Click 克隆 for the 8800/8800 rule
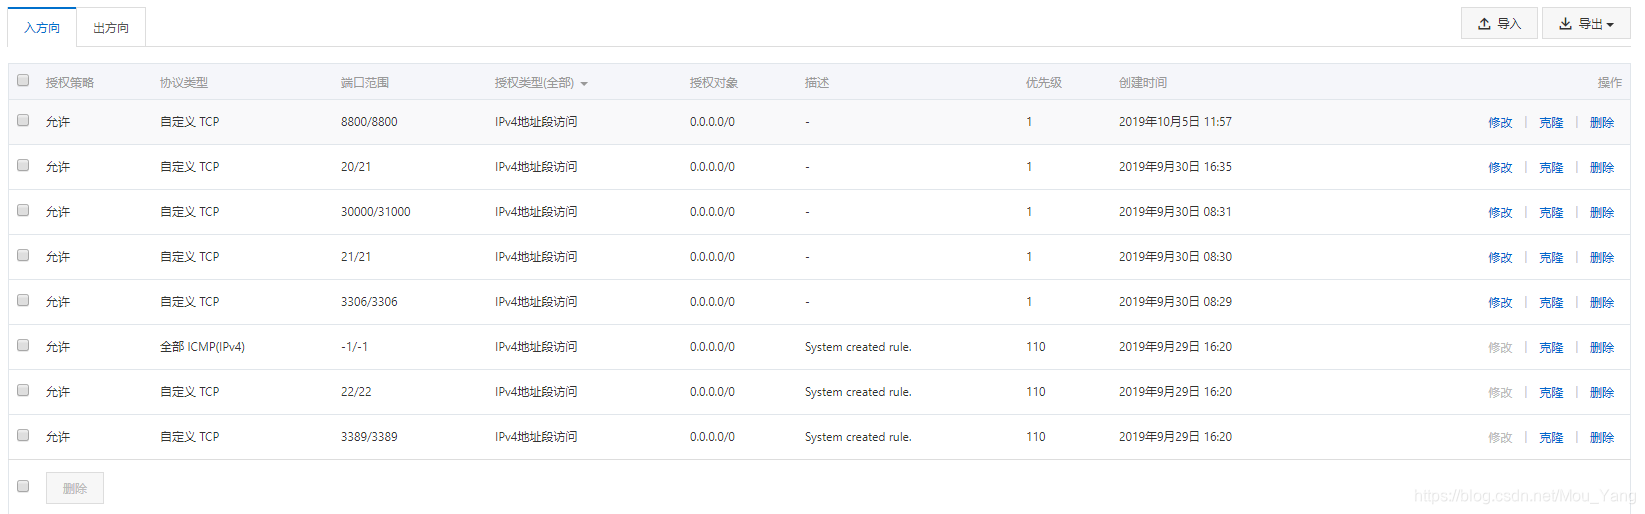1645x514 pixels. click(x=1551, y=123)
